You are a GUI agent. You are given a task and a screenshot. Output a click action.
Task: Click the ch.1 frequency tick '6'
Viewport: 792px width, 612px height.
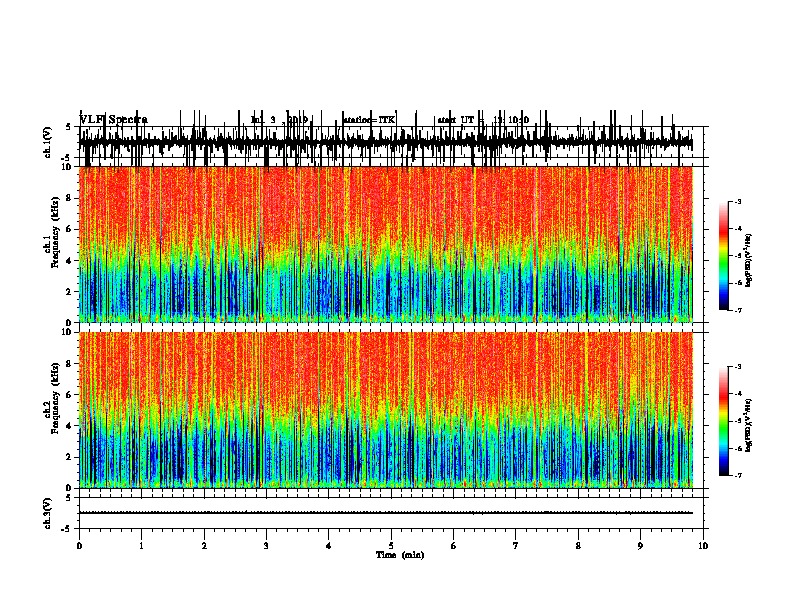click(69, 229)
